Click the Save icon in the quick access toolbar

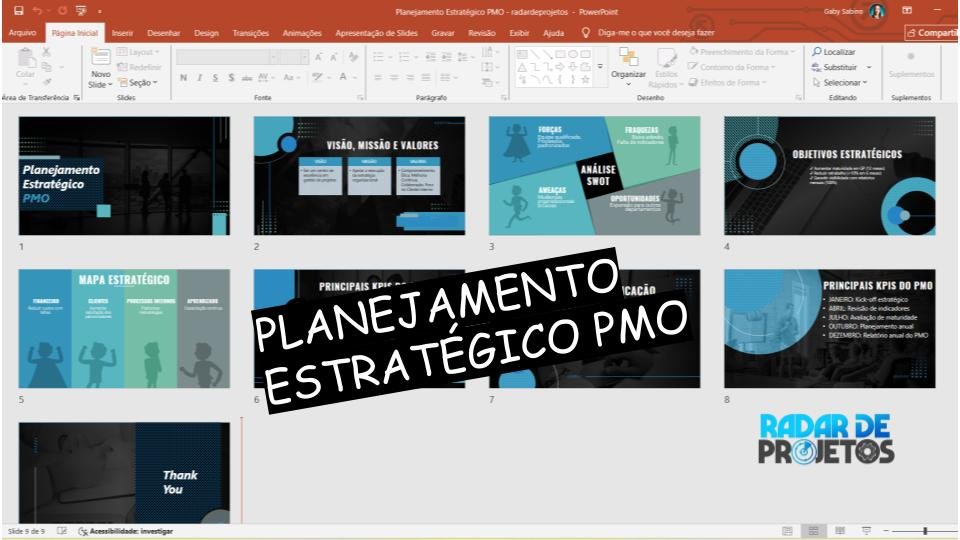[18, 11]
